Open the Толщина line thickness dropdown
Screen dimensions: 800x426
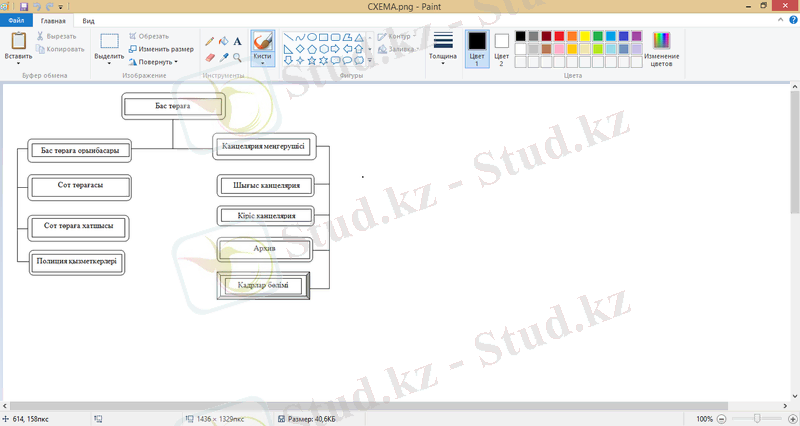pyautogui.click(x=443, y=47)
